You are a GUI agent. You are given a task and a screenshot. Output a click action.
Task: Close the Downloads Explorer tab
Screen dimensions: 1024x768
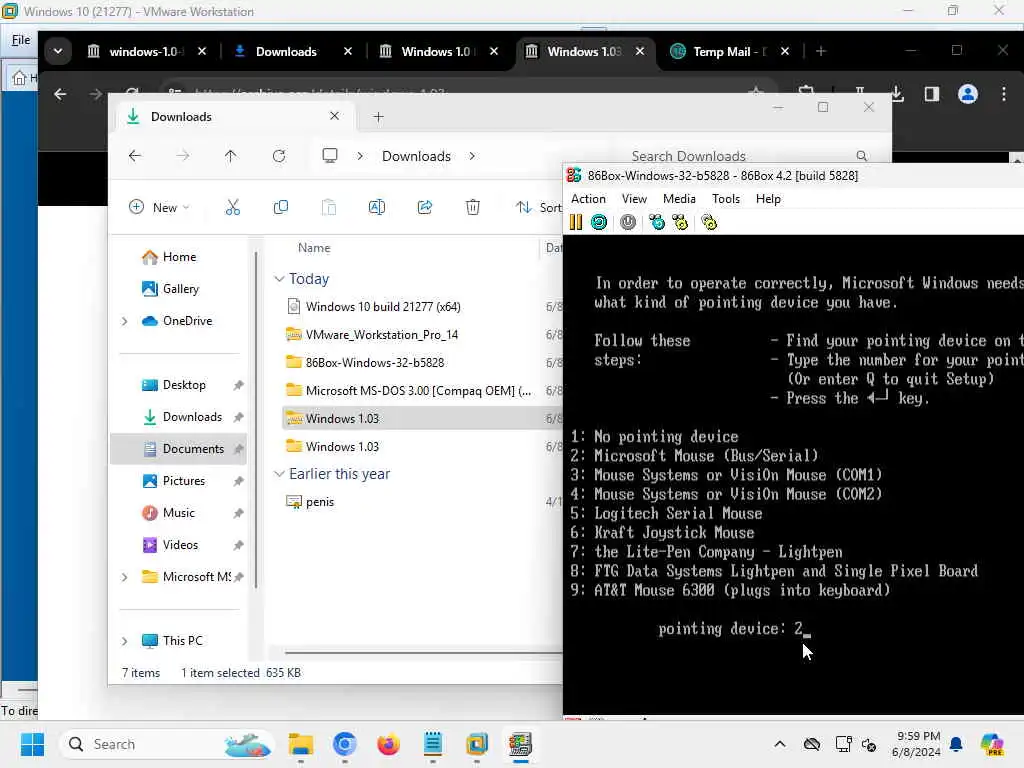click(x=334, y=116)
